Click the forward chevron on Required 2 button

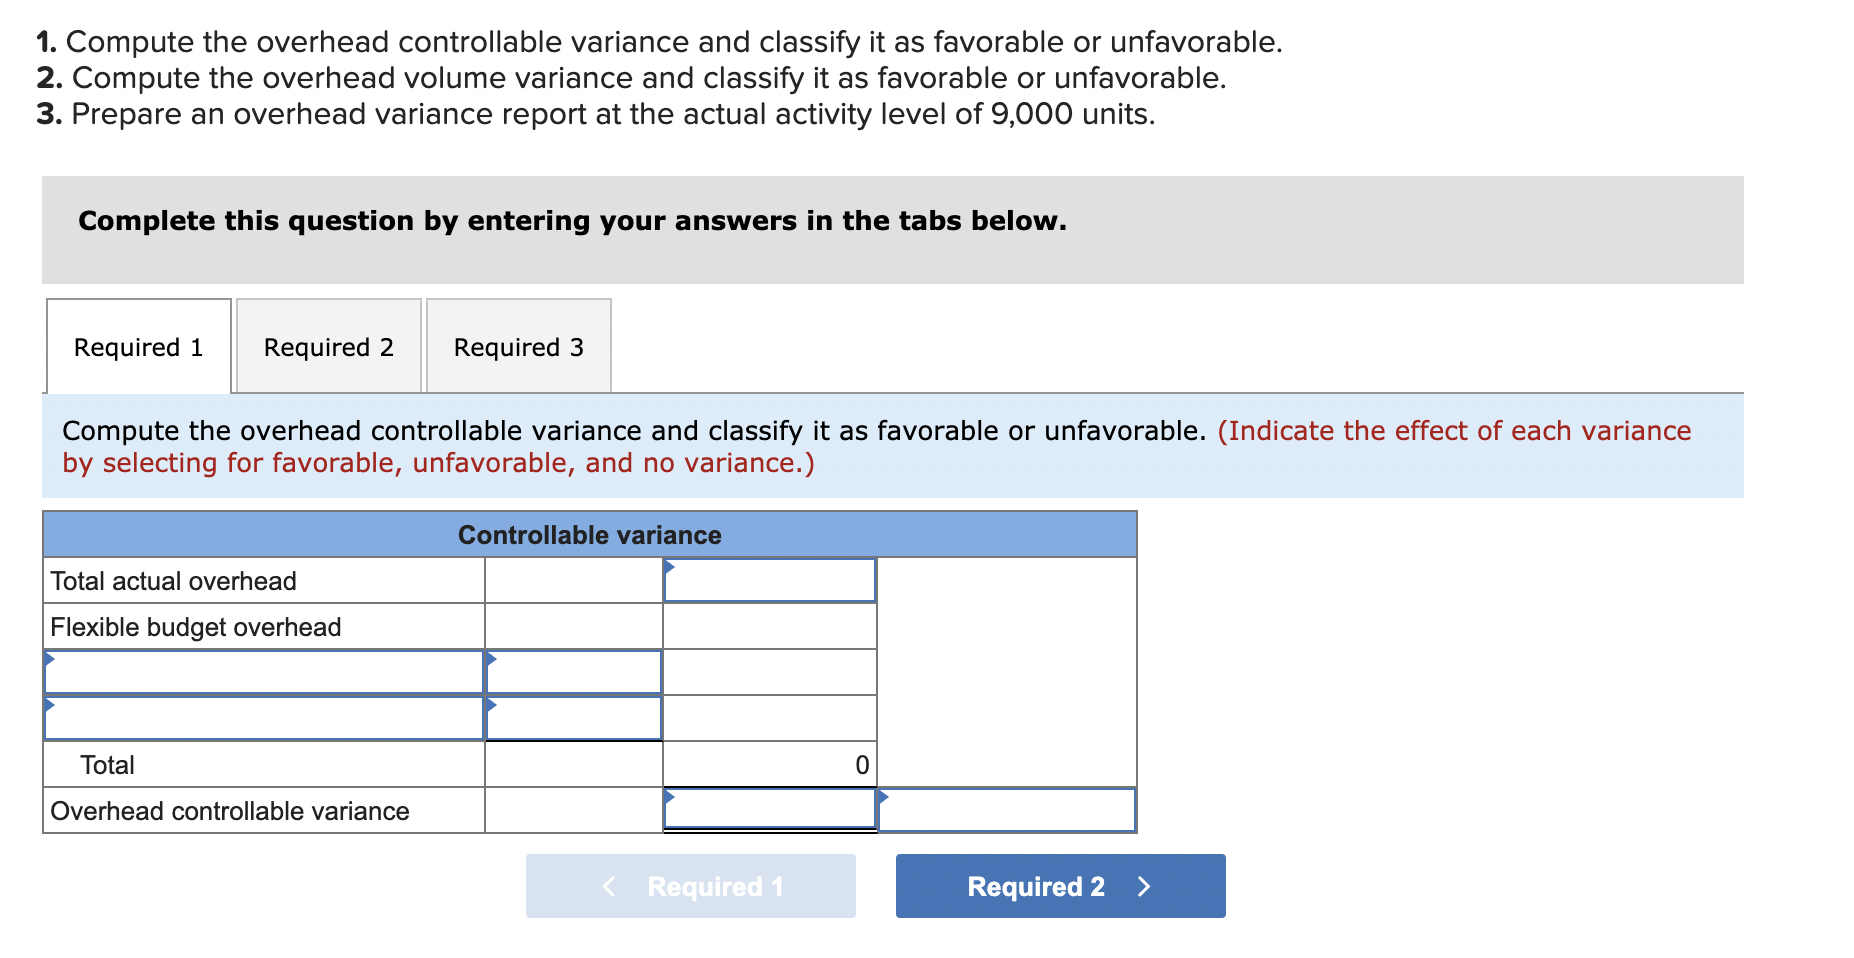[1144, 885]
